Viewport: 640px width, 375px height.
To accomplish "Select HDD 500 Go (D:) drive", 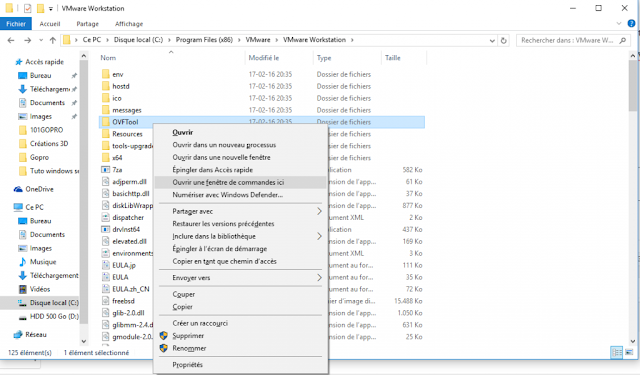I will (54, 317).
